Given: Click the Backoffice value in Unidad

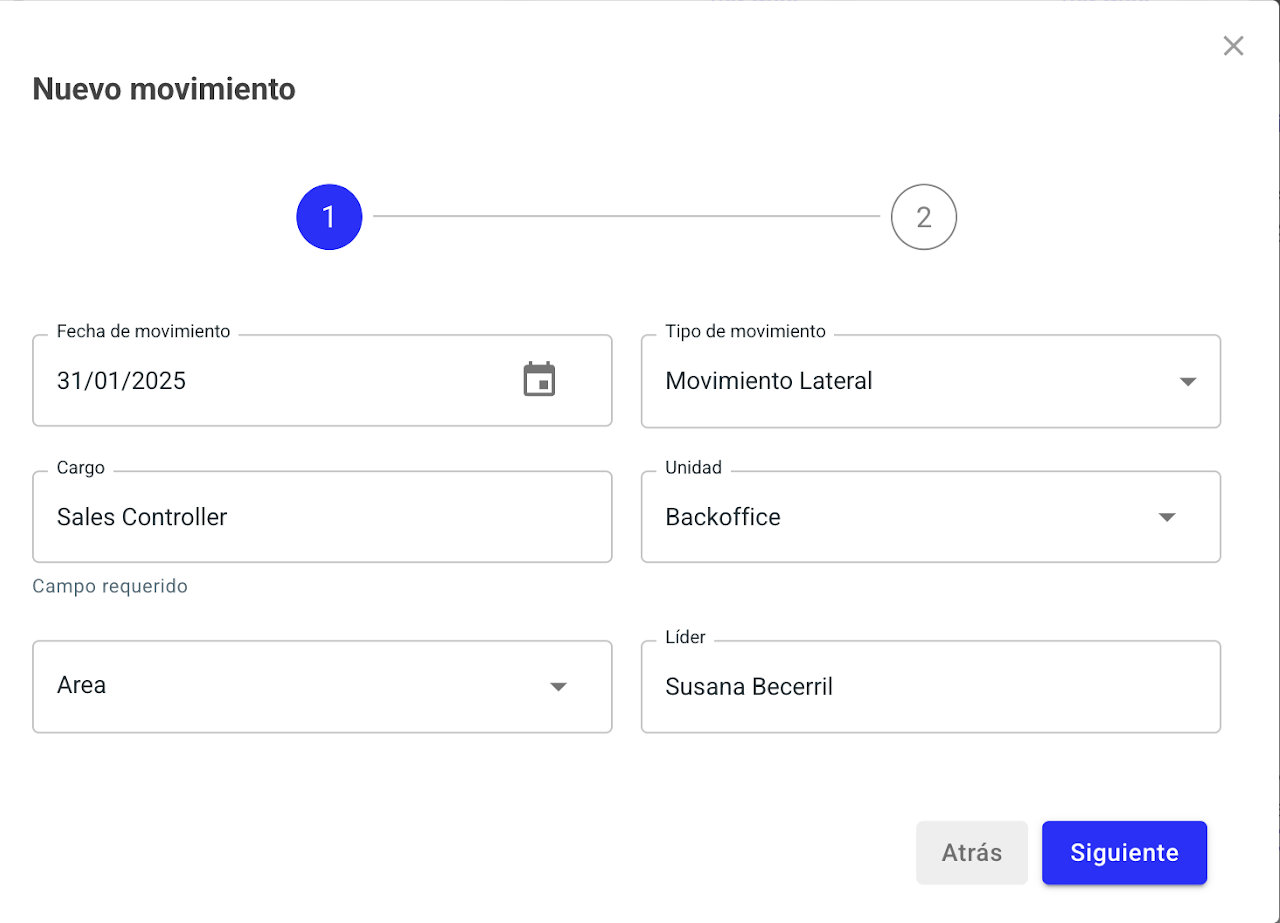Looking at the screenshot, I should pos(722,517).
